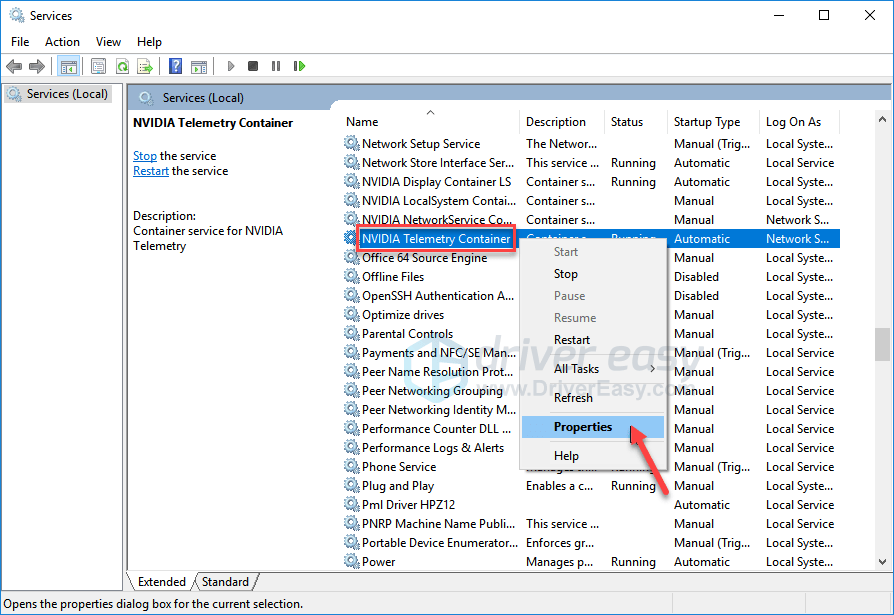The height and width of the screenshot is (615, 894).
Task: Sort by the Startup Type column header
Action: click(706, 122)
